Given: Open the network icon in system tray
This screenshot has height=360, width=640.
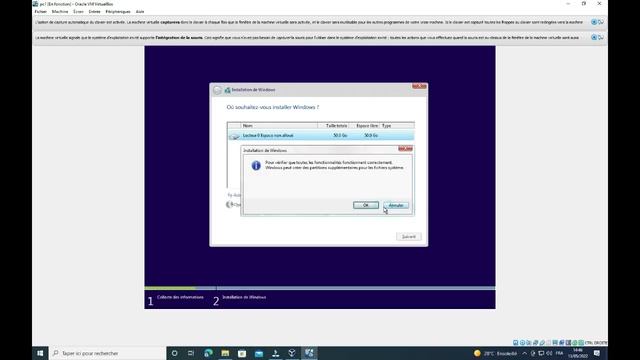Looking at the screenshot, I should (x=541, y=353).
